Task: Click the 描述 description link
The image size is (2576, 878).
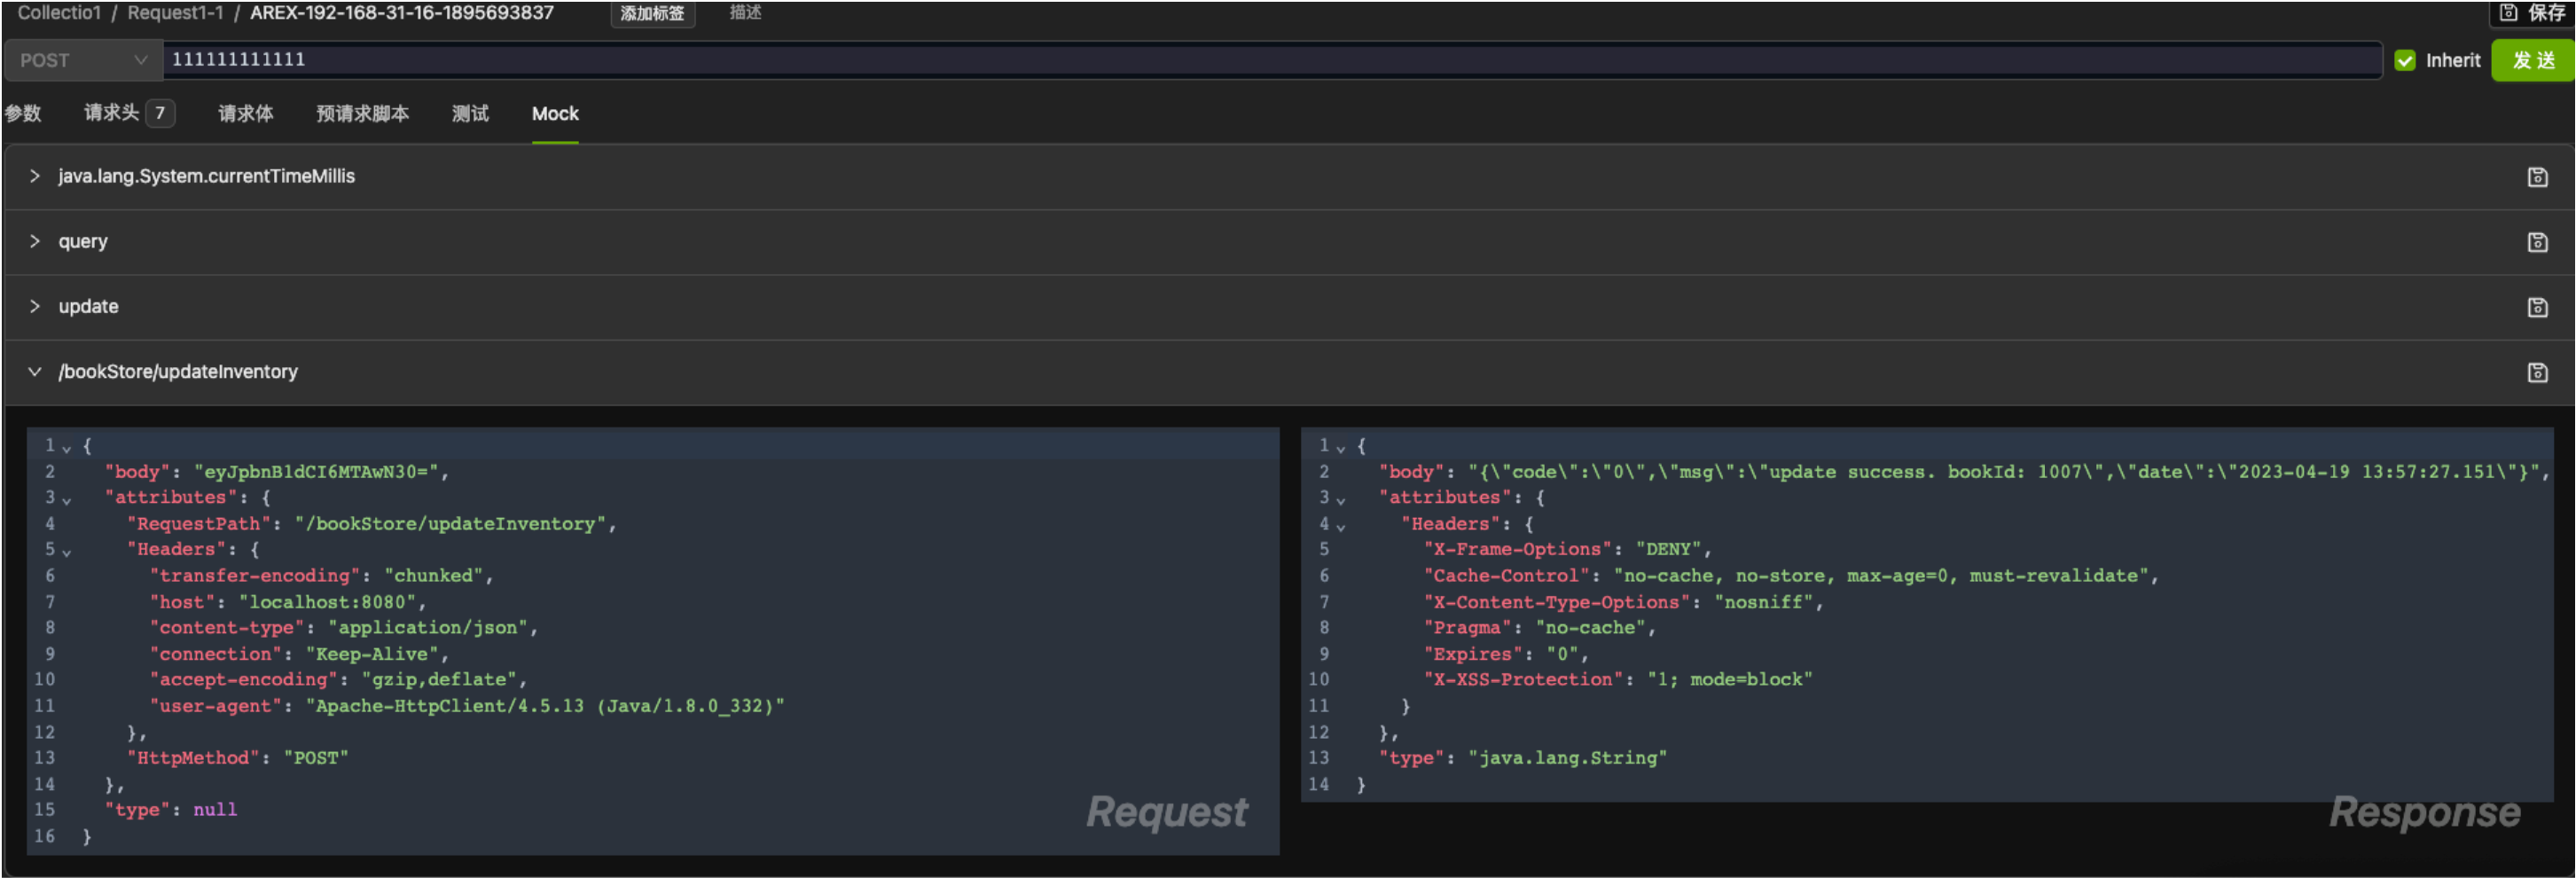Action: pyautogui.click(x=745, y=12)
